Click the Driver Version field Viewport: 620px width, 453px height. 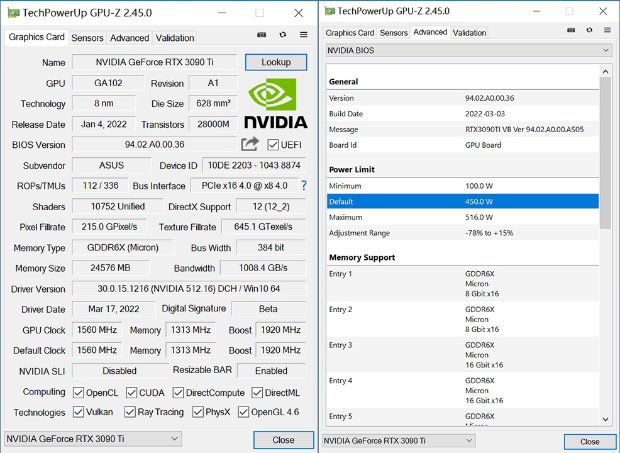coord(189,289)
